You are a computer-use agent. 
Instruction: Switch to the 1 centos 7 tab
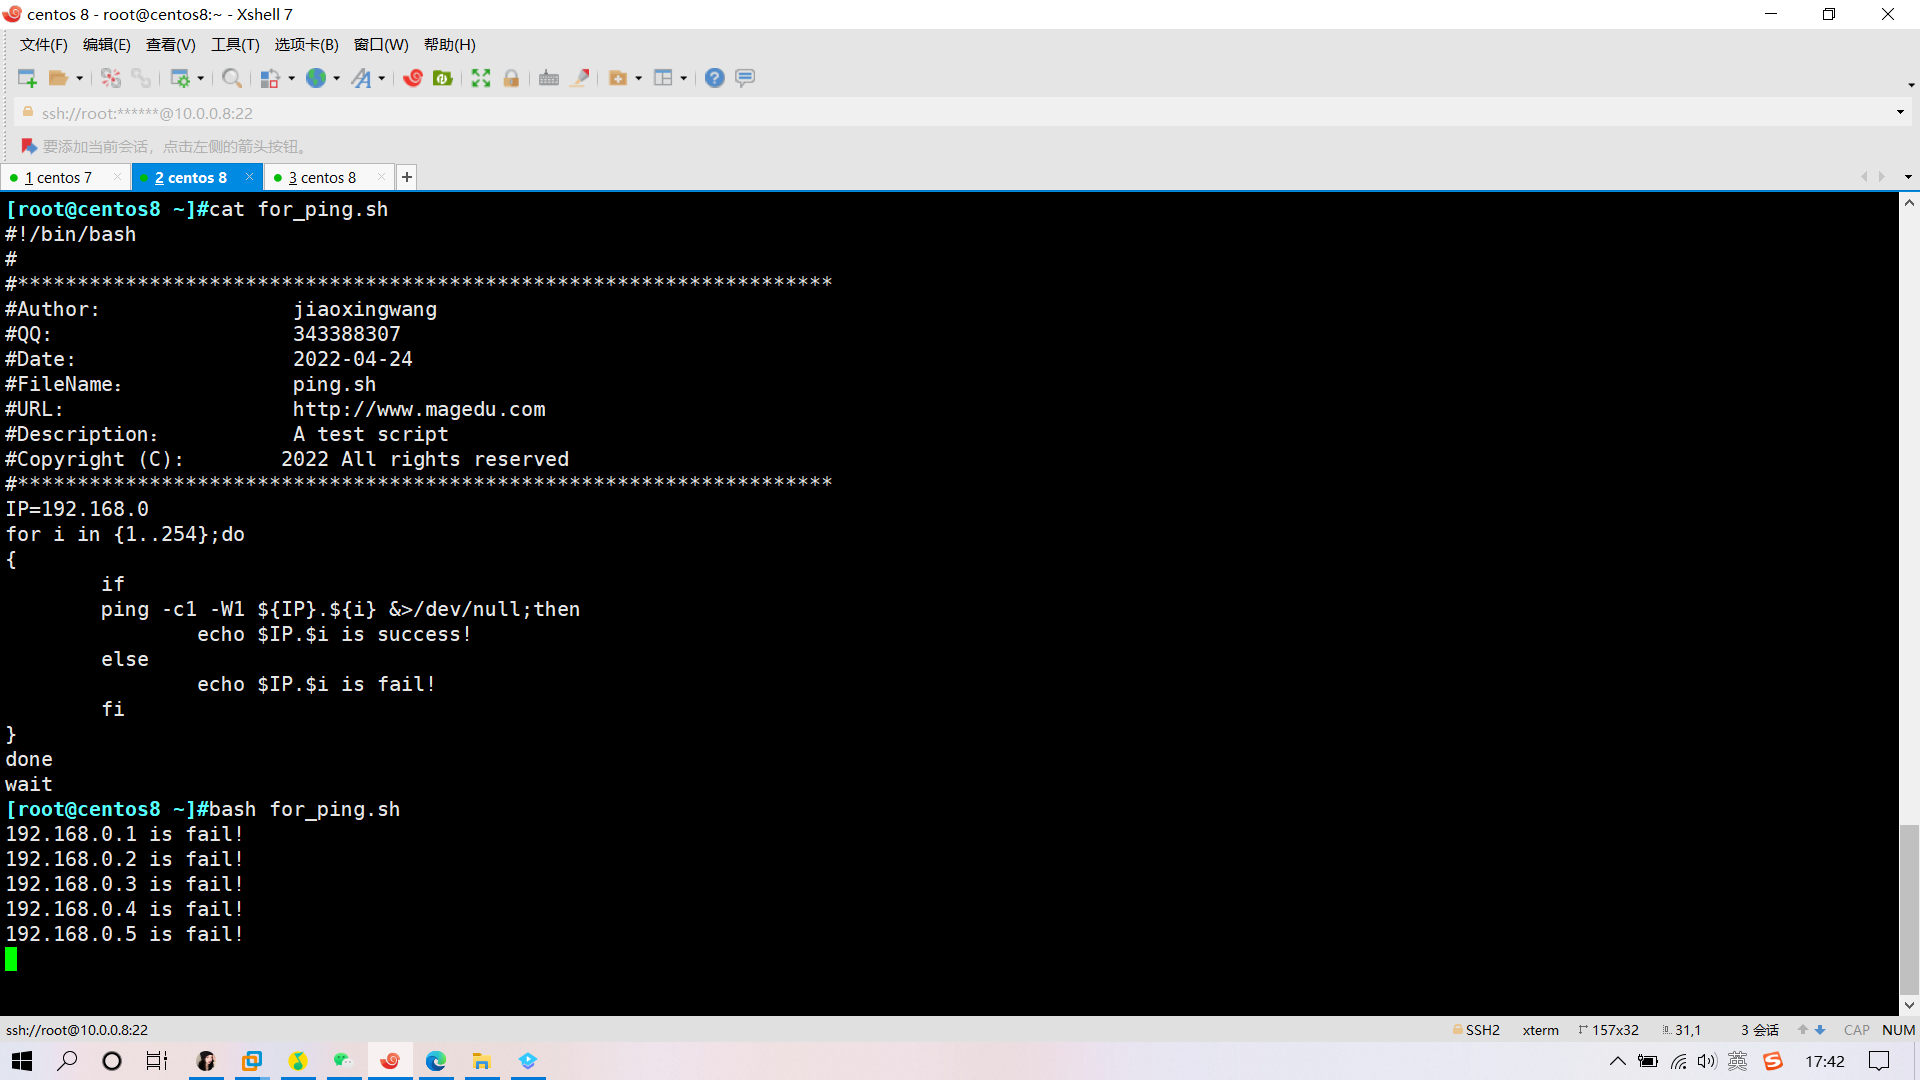coord(60,178)
